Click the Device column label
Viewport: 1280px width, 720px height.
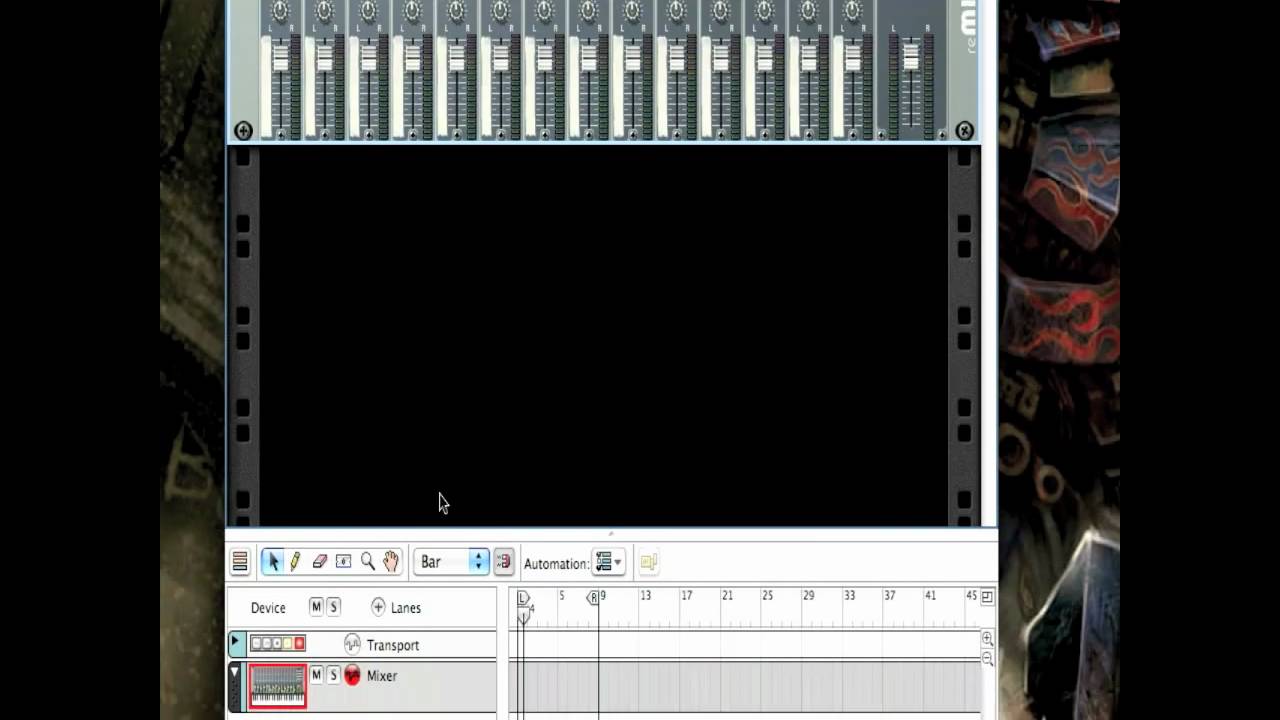click(x=268, y=608)
